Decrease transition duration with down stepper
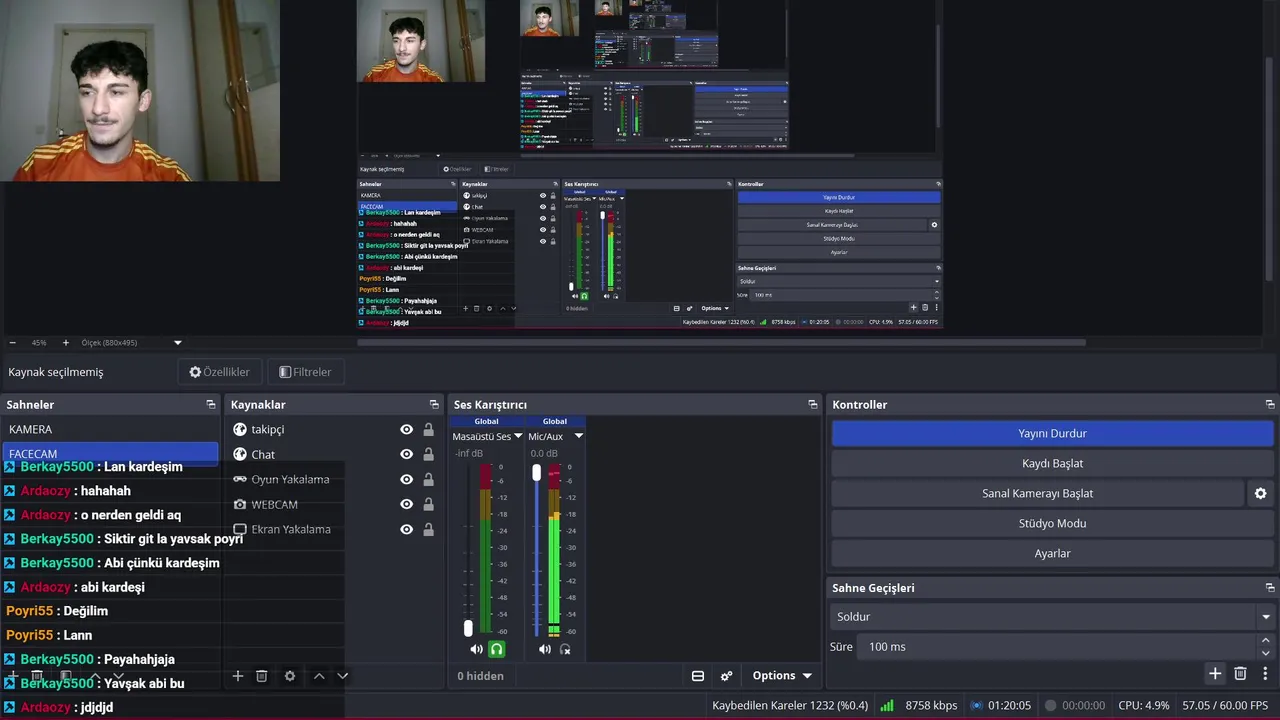 pos(1266,653)
